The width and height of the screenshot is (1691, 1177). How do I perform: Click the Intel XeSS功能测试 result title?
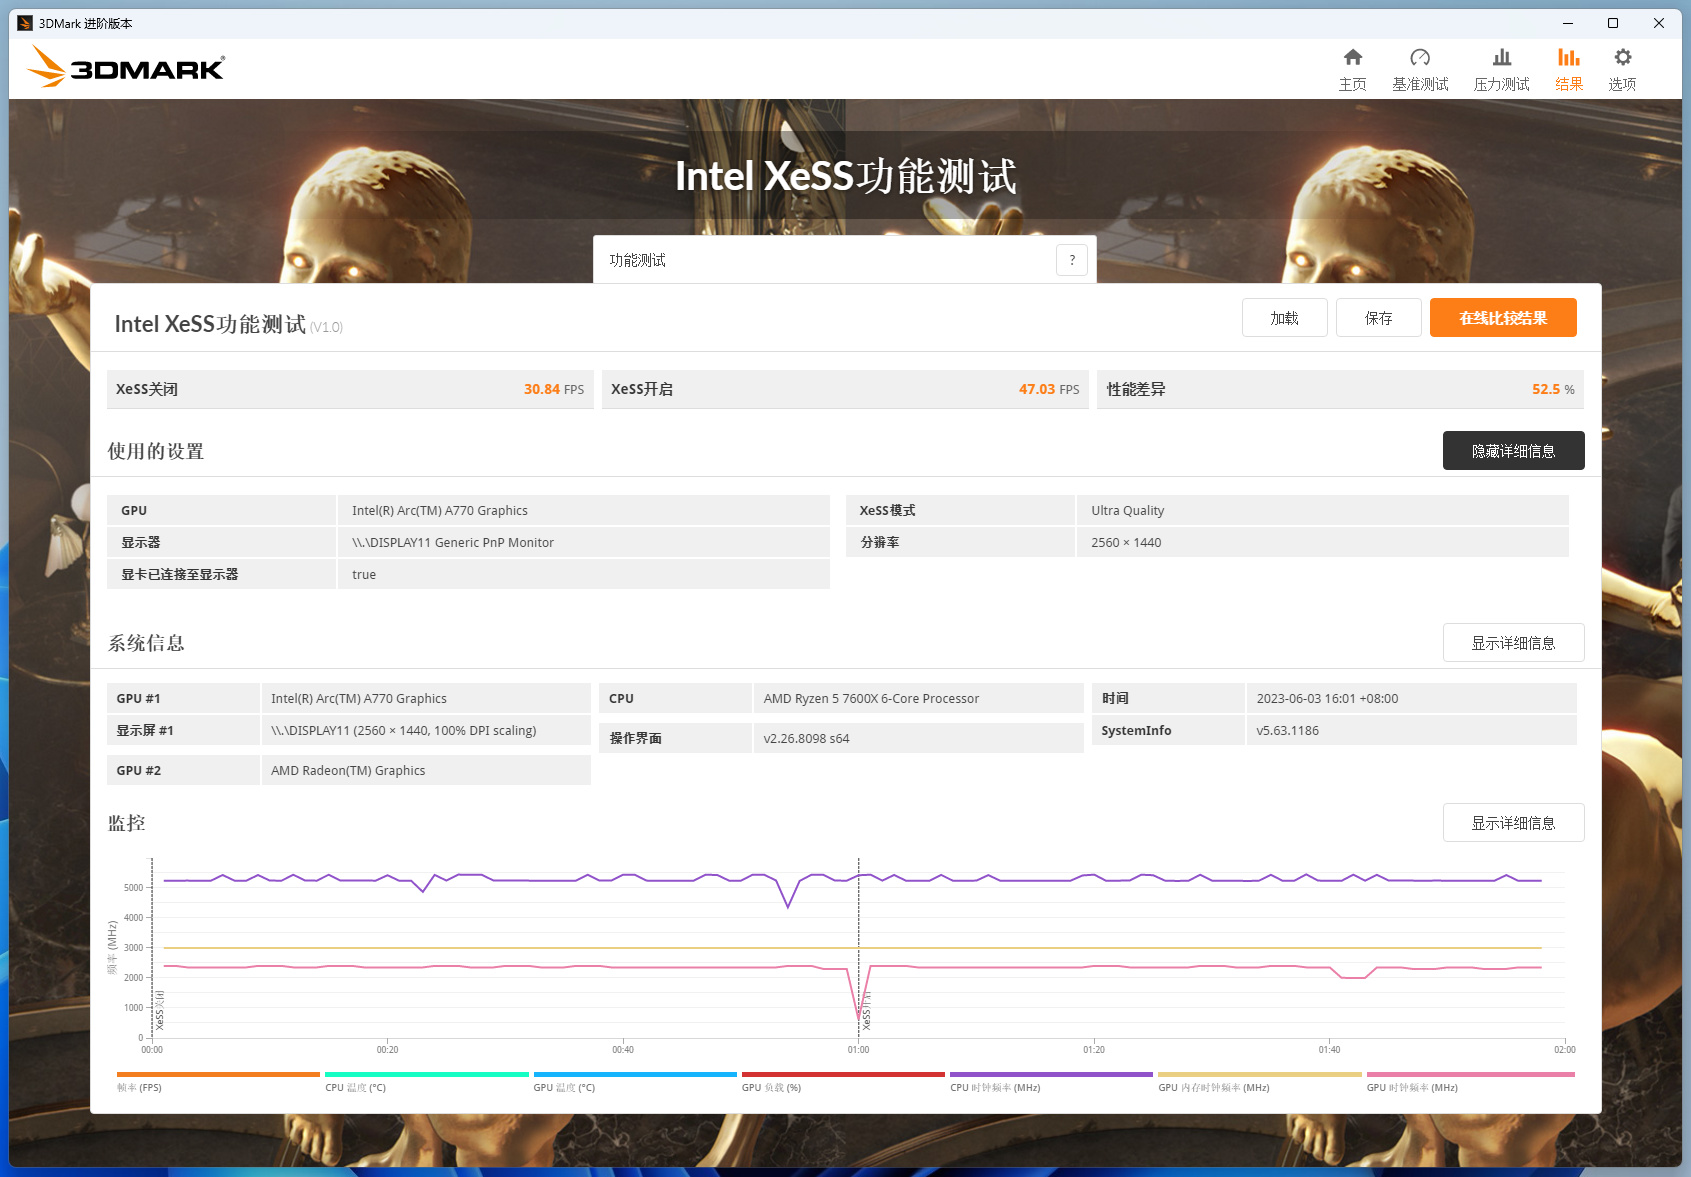(210, 324)
